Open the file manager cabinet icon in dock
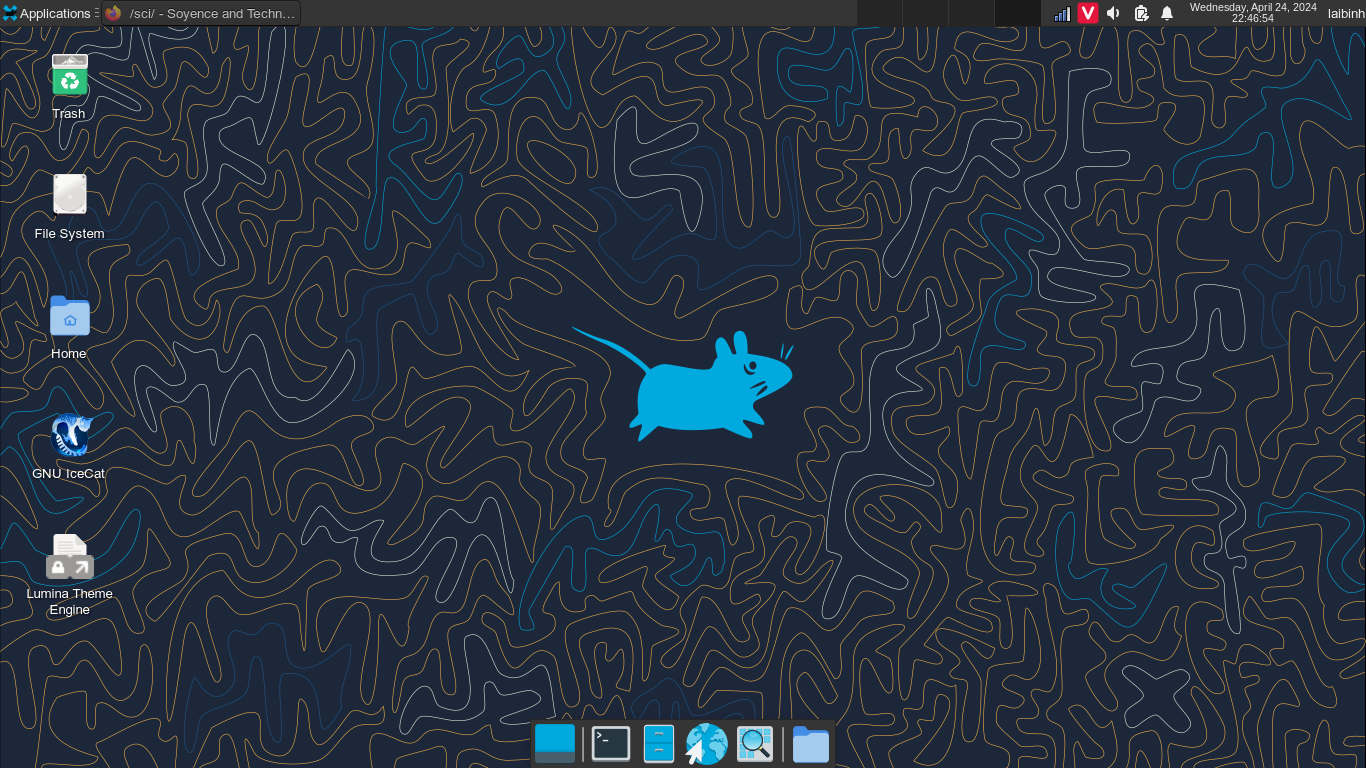Image resolution: width=1366 pixels, height=768 pixels. [659, 744]
